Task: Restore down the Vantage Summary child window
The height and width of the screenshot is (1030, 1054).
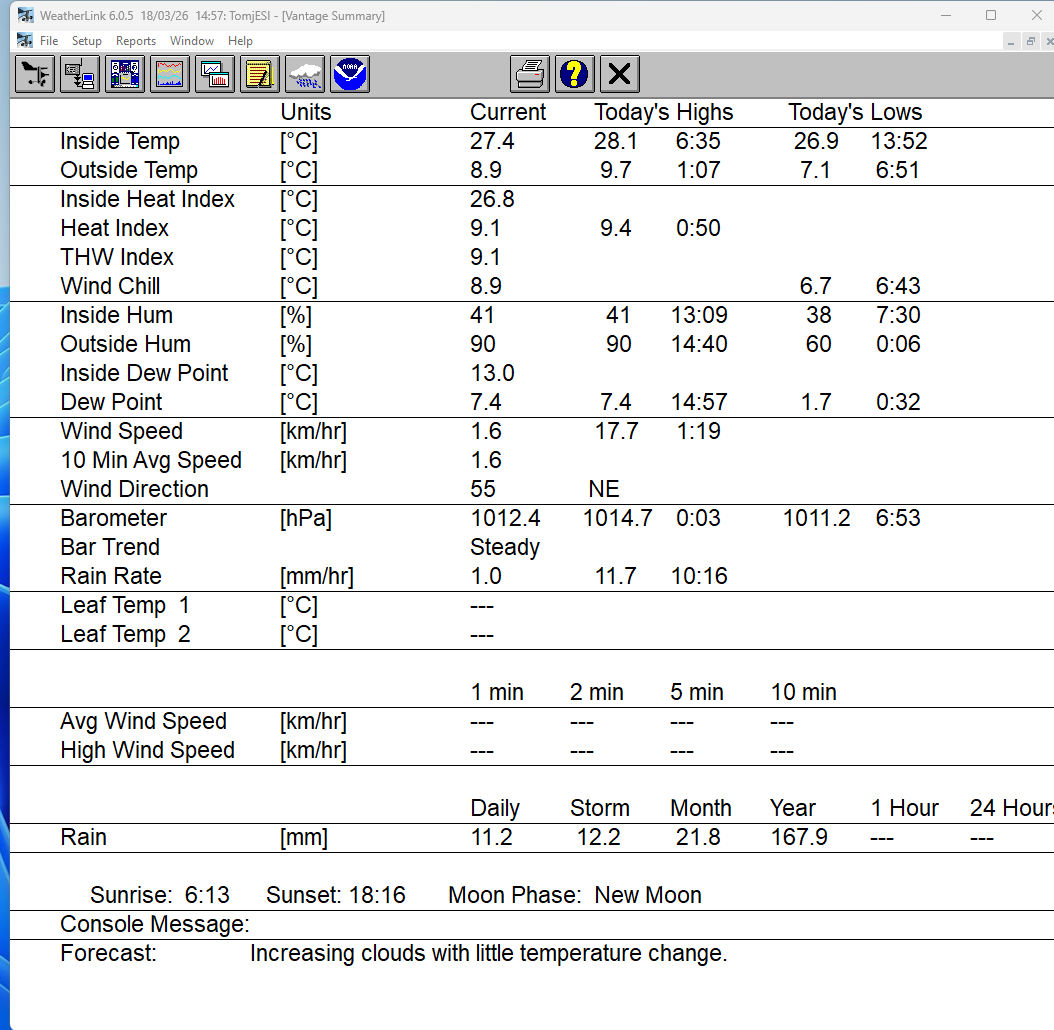Action: [x=1030, y=41]
